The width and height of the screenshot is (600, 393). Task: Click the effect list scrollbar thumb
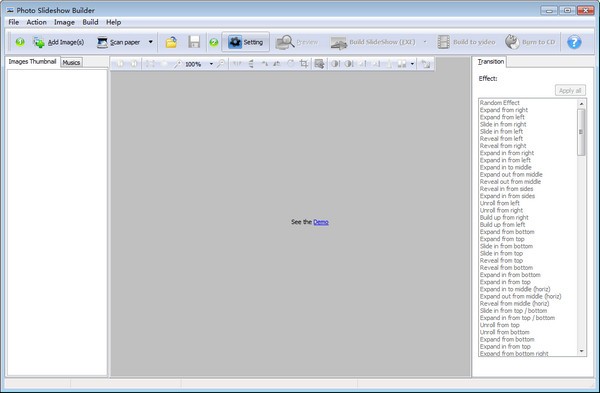pos(581,132)
